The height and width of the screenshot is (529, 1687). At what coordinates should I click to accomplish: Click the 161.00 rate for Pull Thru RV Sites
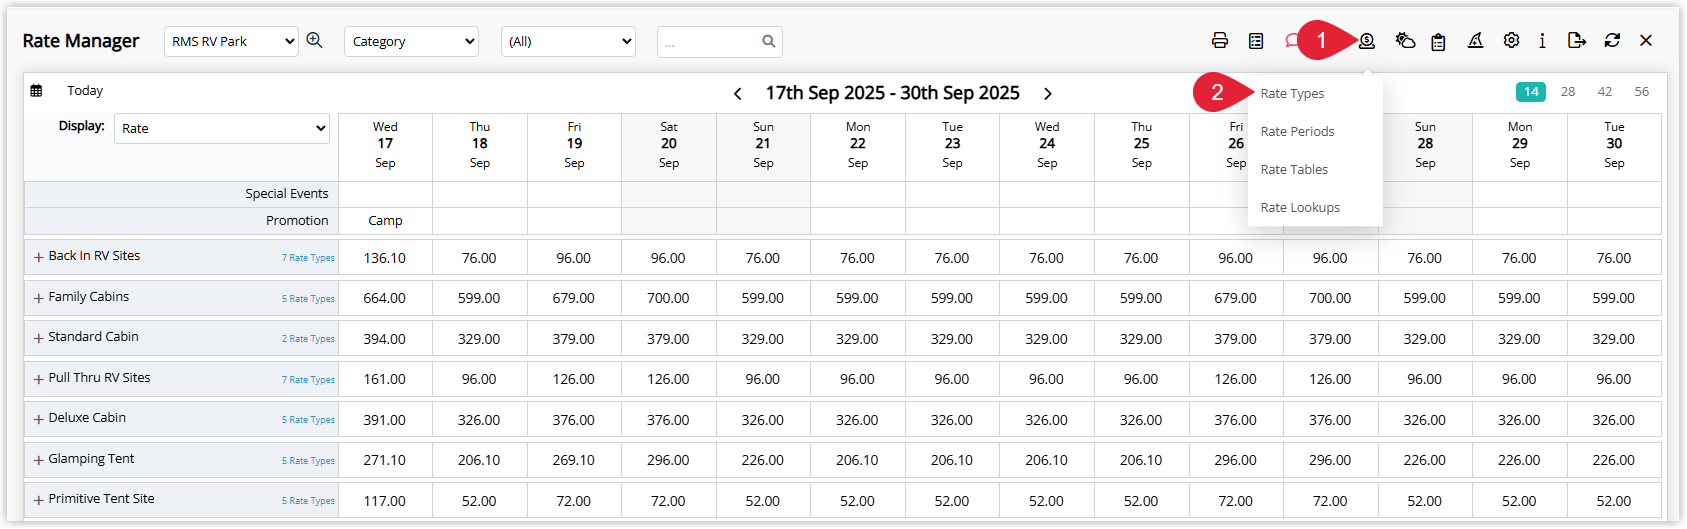click(385, 379)
